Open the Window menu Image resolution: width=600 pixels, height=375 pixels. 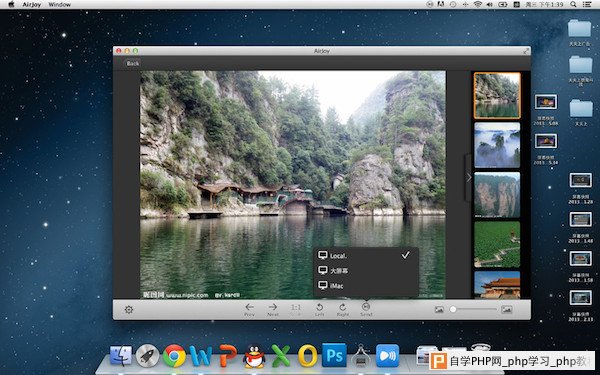pyautogui.click(x=59, y=5)
